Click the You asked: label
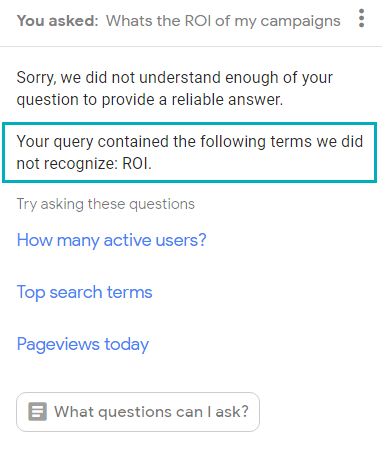Screen dimensions: 382x453 [58, 21]
